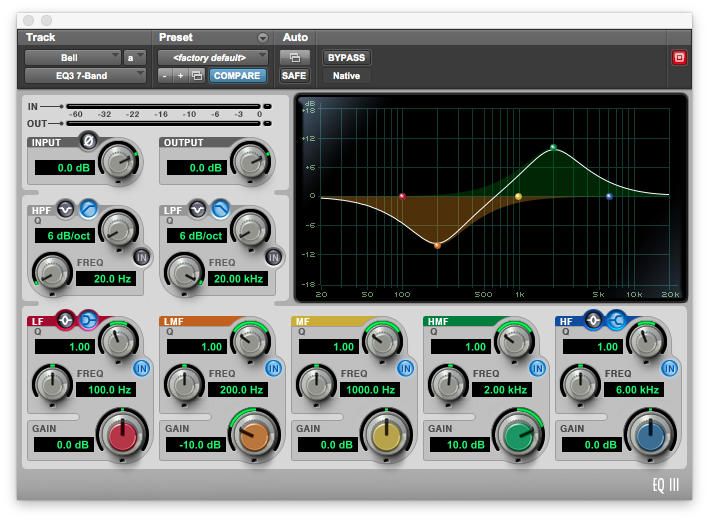This screenshot has height=521, width=709.
Task: Select the HPF high-pass filter type icon
Action: tap(87, 208)
